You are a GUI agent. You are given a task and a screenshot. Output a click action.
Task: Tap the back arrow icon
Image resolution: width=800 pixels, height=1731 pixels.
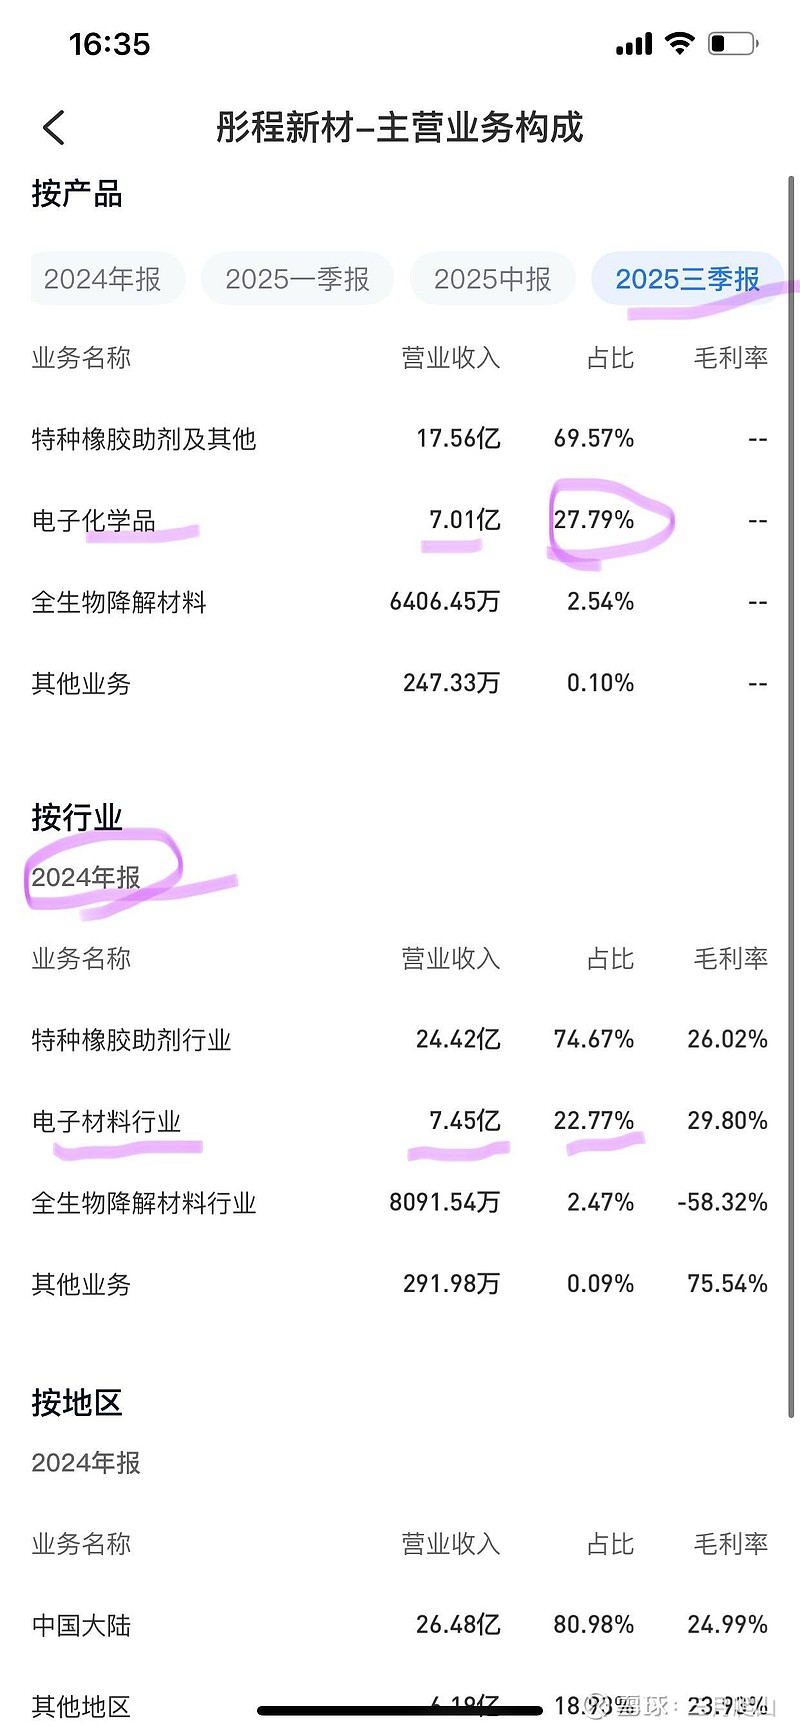pos(54,128)
